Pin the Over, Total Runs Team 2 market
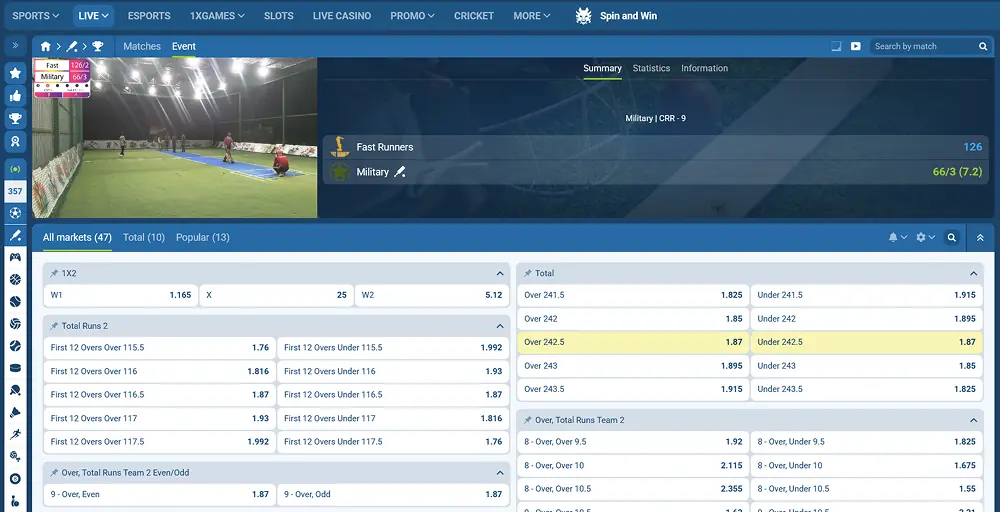The height and width of the screenshot is (512, 1000). point(527,421)
